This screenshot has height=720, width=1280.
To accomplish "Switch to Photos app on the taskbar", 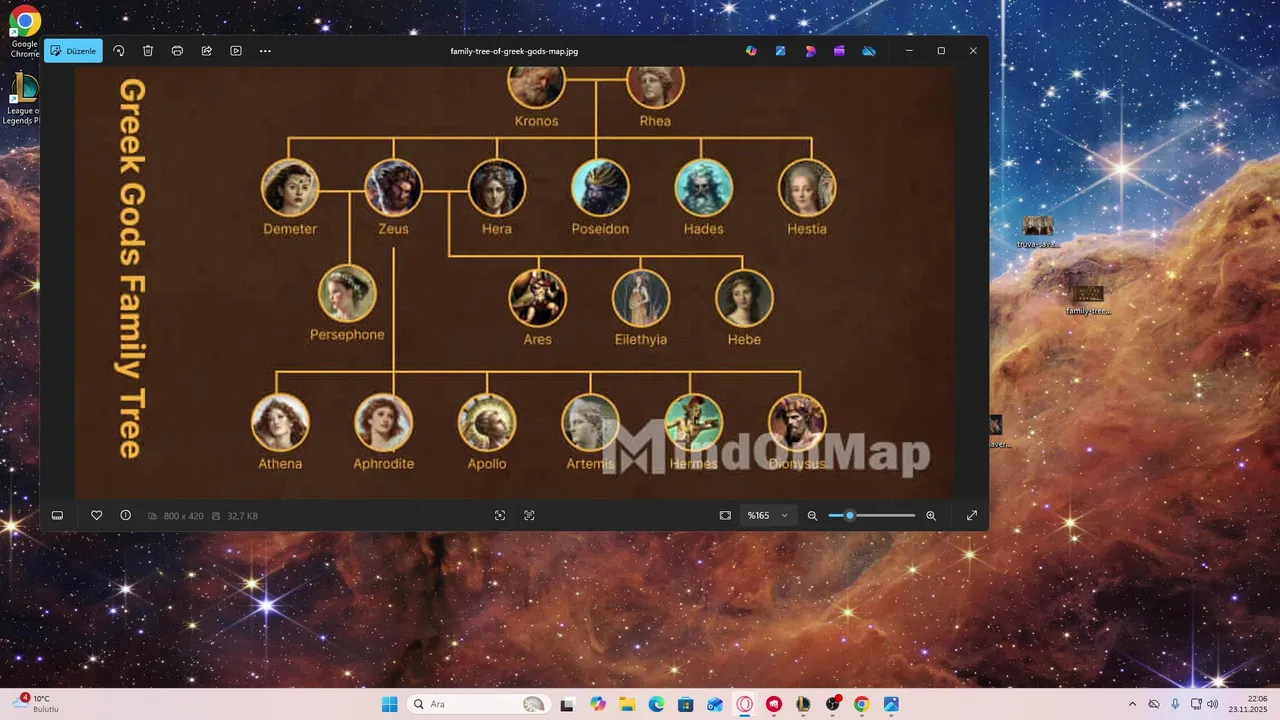I will point(890,704).
